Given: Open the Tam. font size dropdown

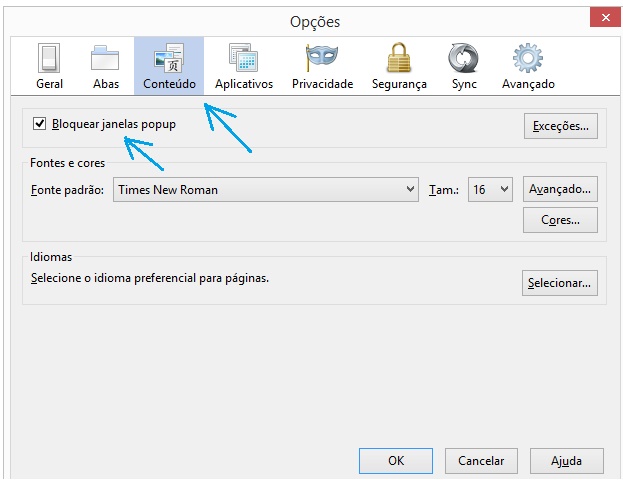Looking at the screenshot, I should point(490,189).
